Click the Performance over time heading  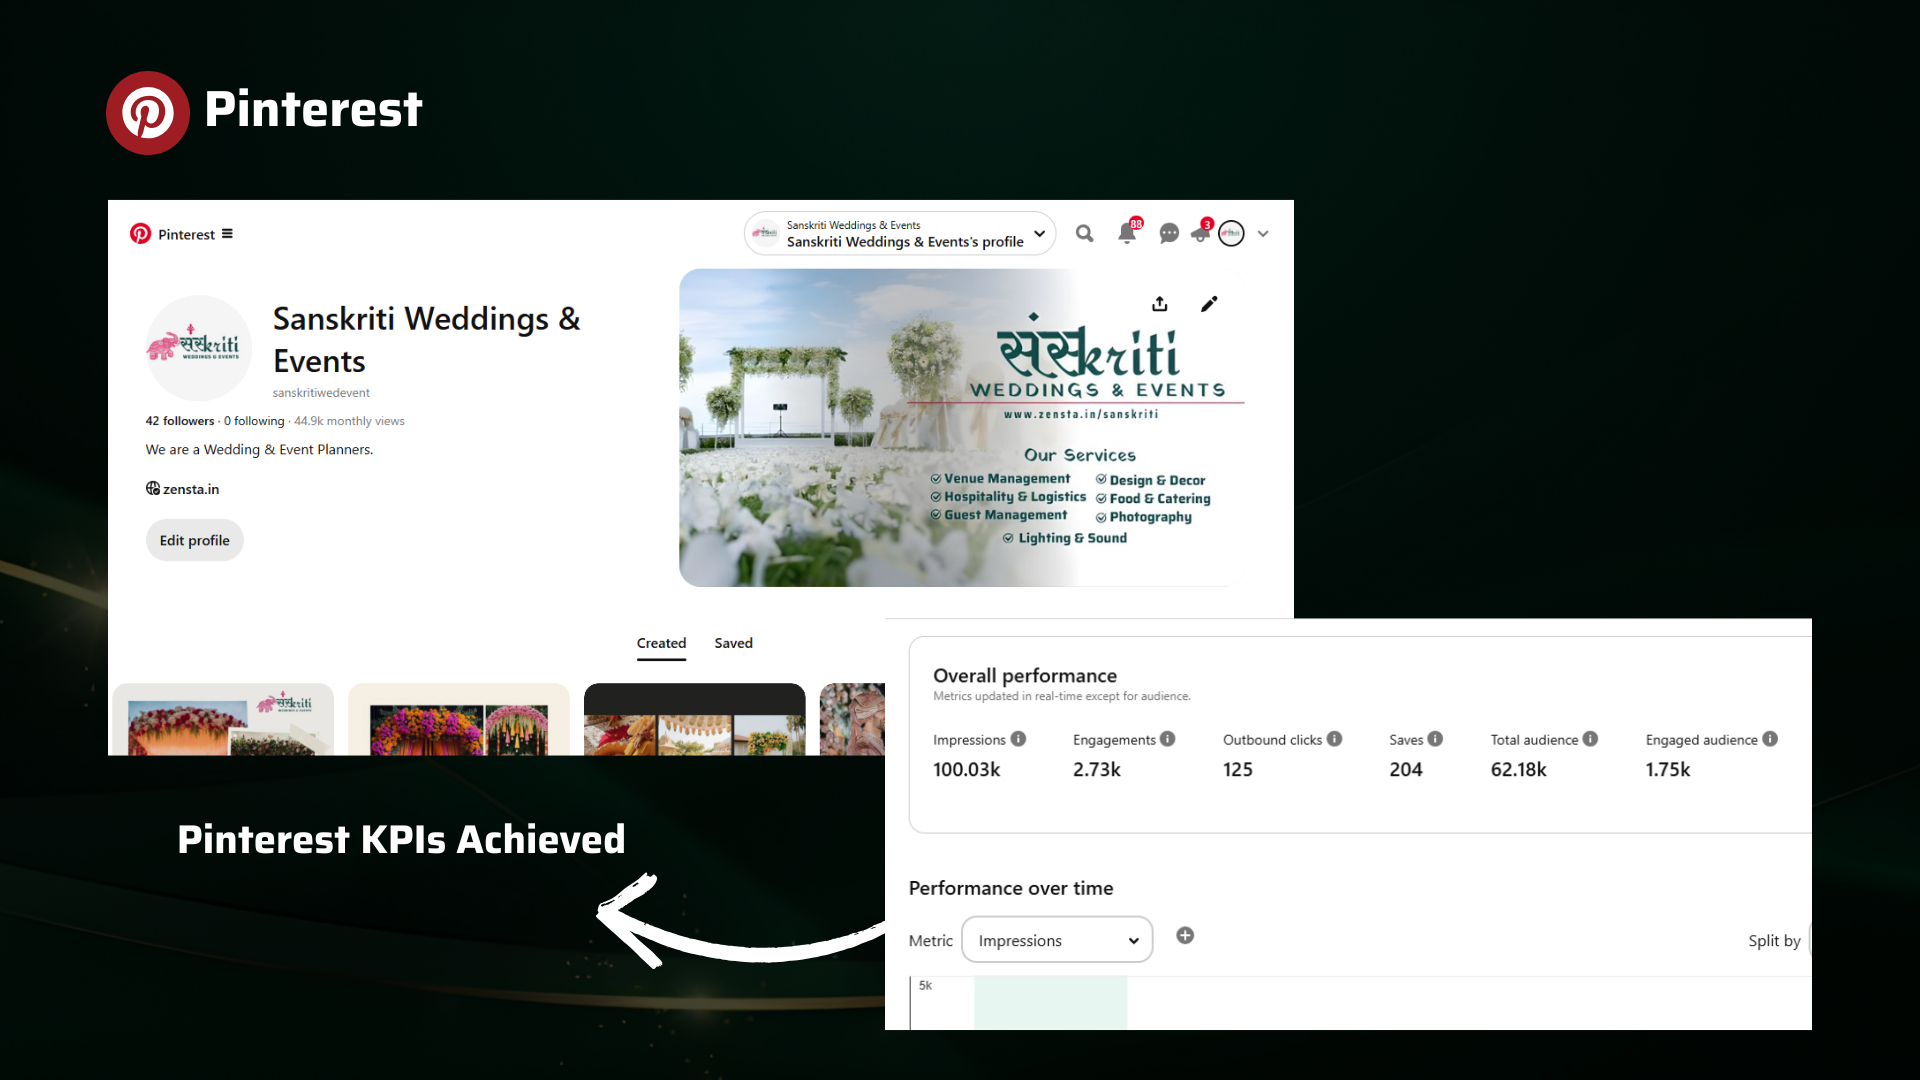coord(1011,888)
